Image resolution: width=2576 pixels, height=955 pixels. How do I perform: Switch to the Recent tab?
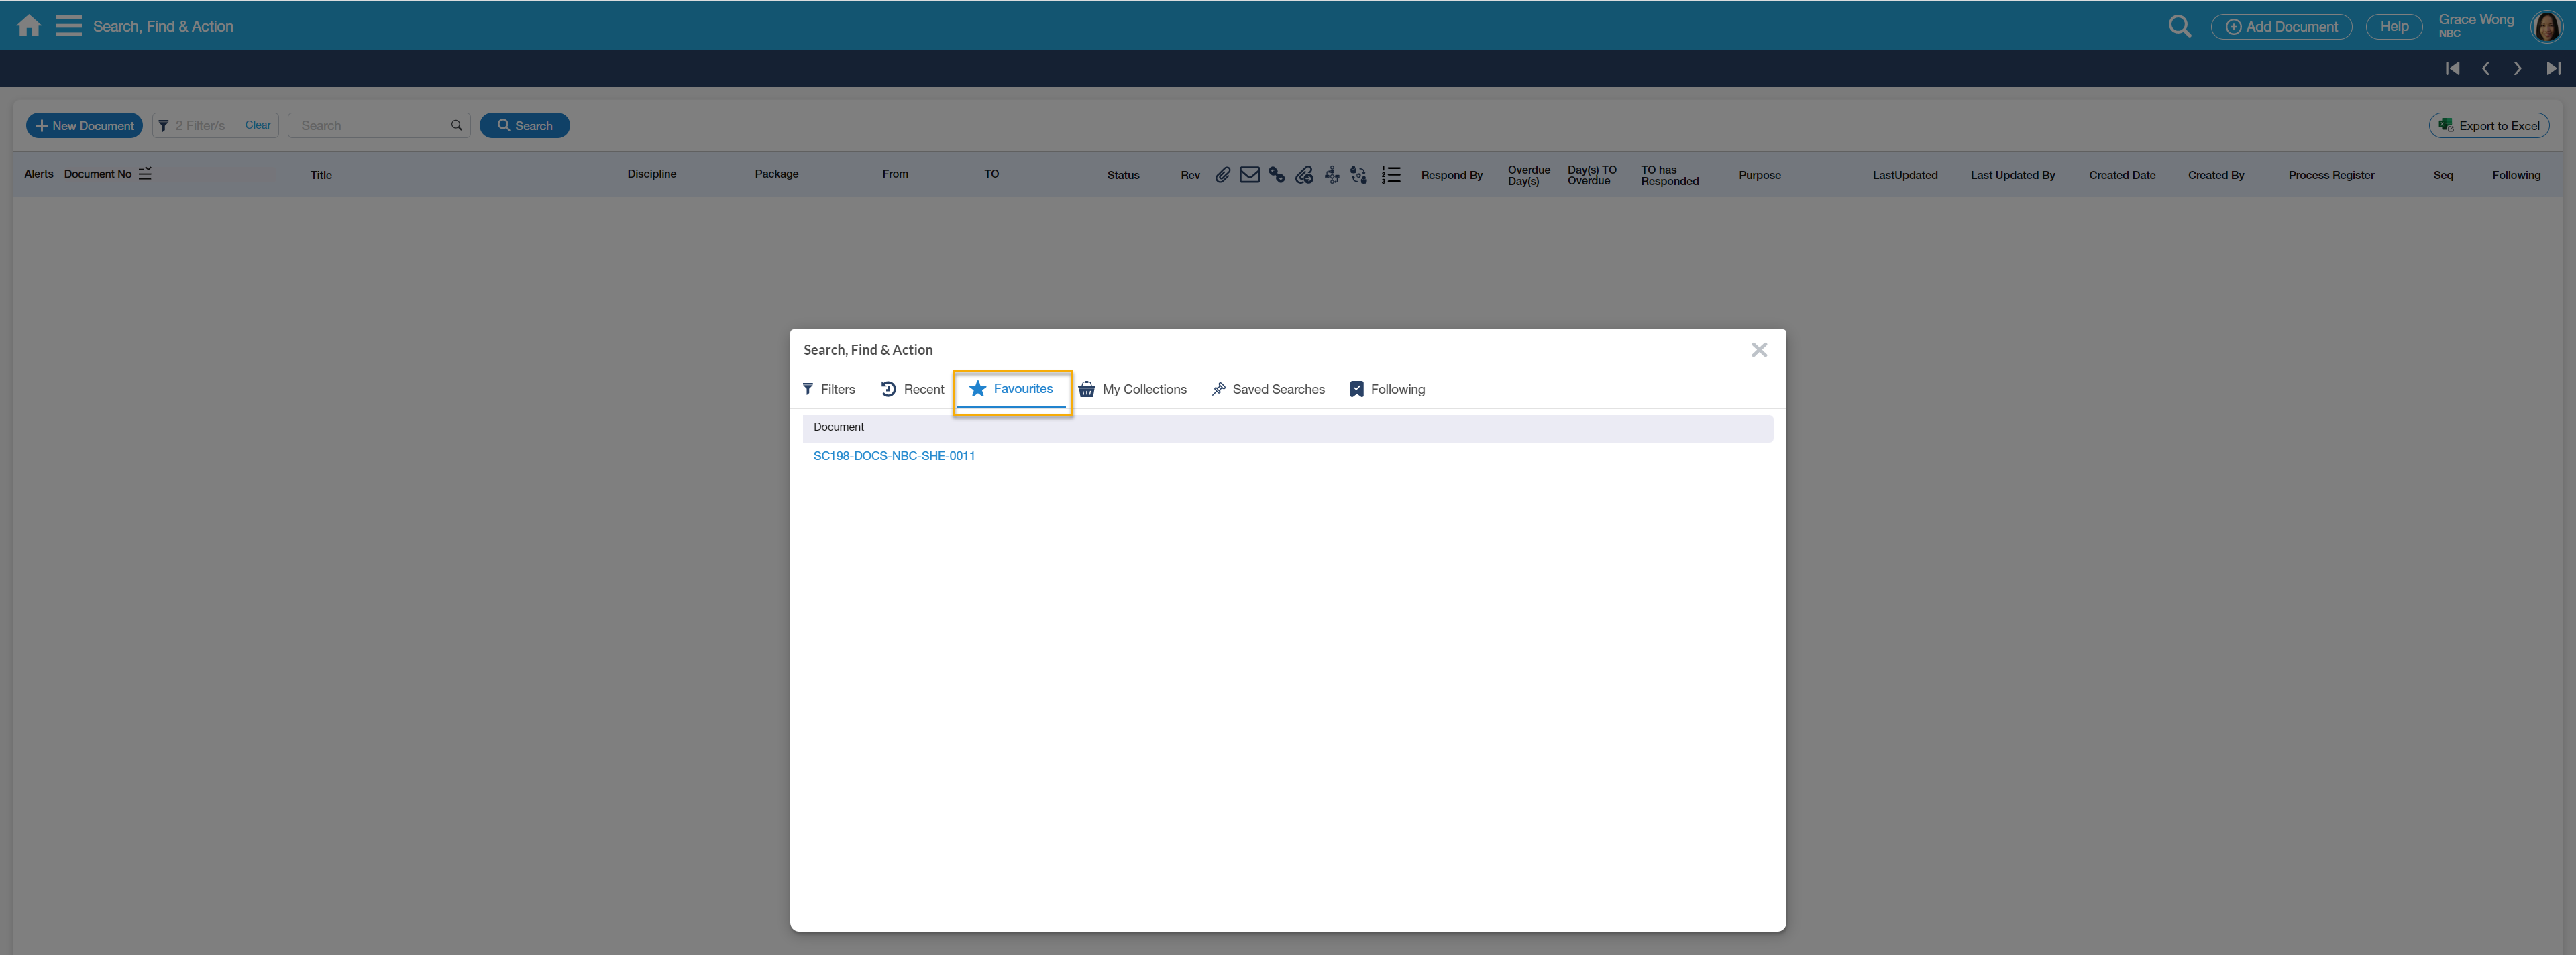912,389
